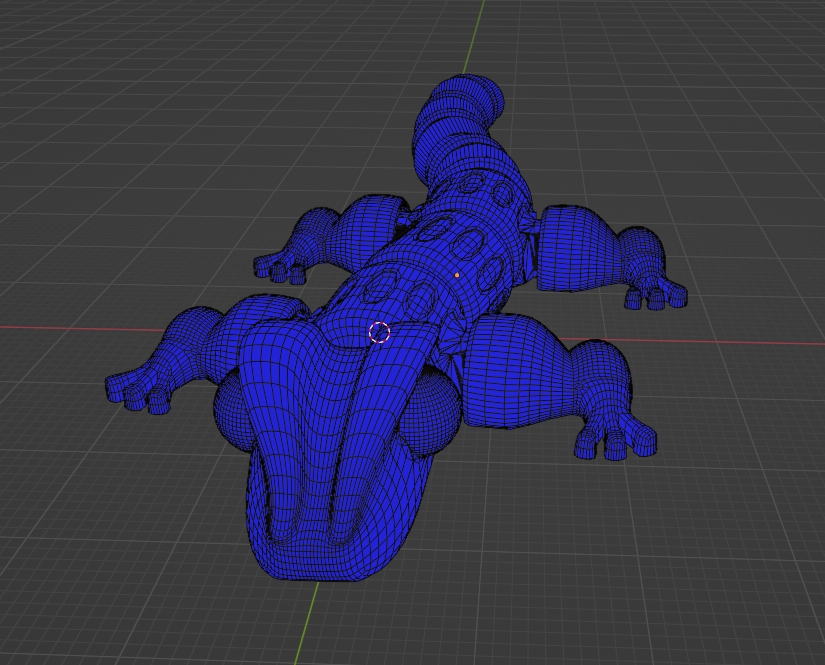Click the lizard's front left hand
The height and width of the screenshot is (665, 825).
[x=139, y=390]
